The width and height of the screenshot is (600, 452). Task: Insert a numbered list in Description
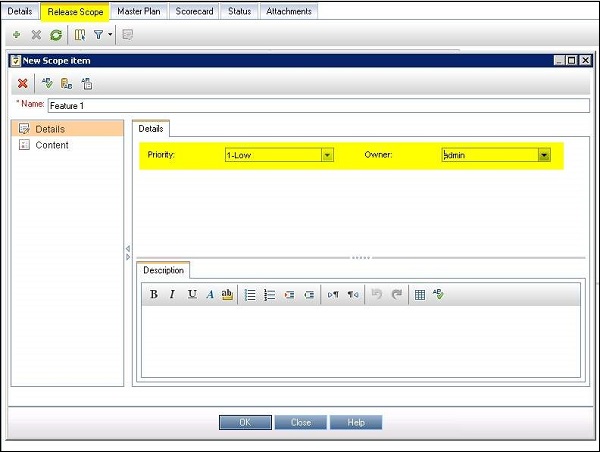pyautogui.click(x=269, y=295)
